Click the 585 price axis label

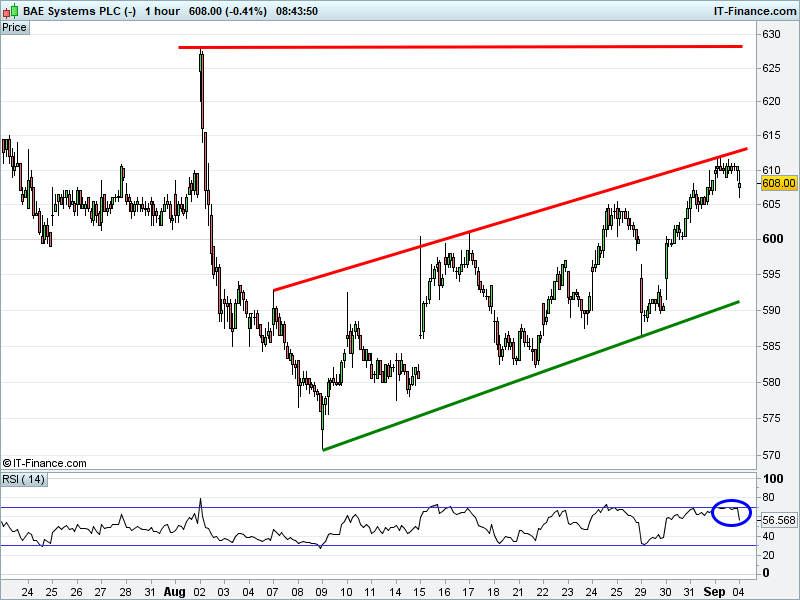click(x=771, y=346)
